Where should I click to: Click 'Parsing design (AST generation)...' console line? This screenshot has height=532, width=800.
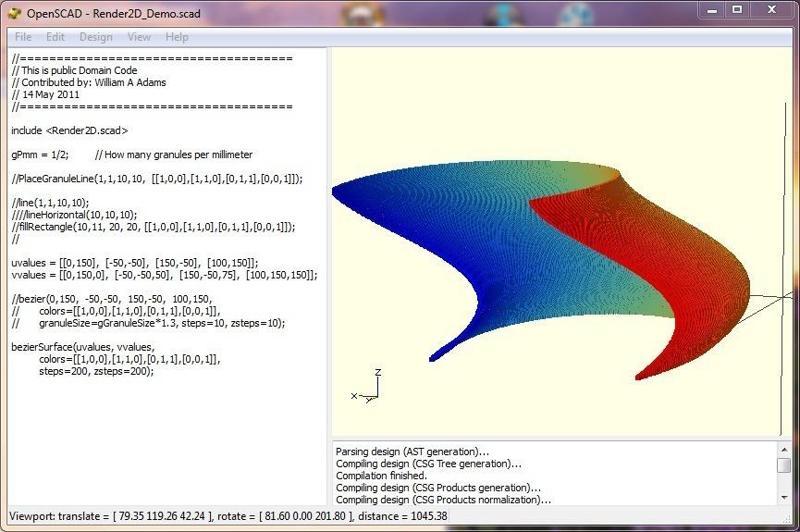tap(412, 451)
